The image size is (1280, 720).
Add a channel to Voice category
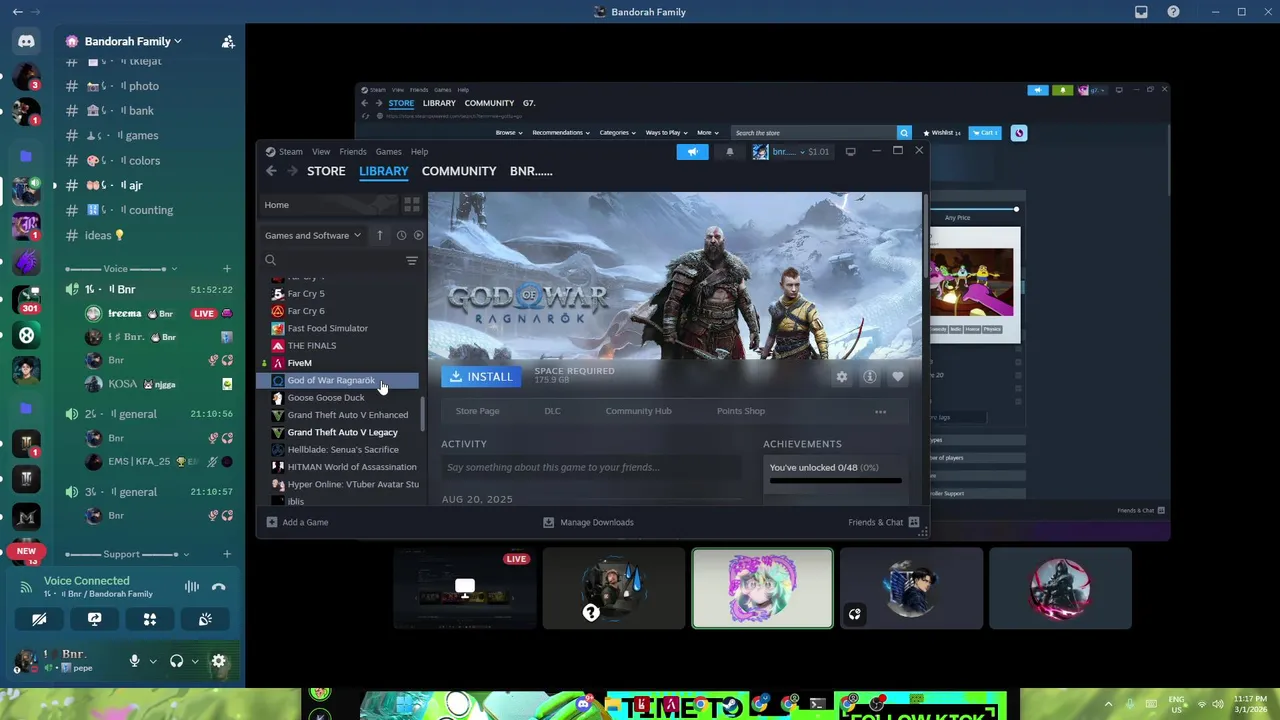coord(227,268)
